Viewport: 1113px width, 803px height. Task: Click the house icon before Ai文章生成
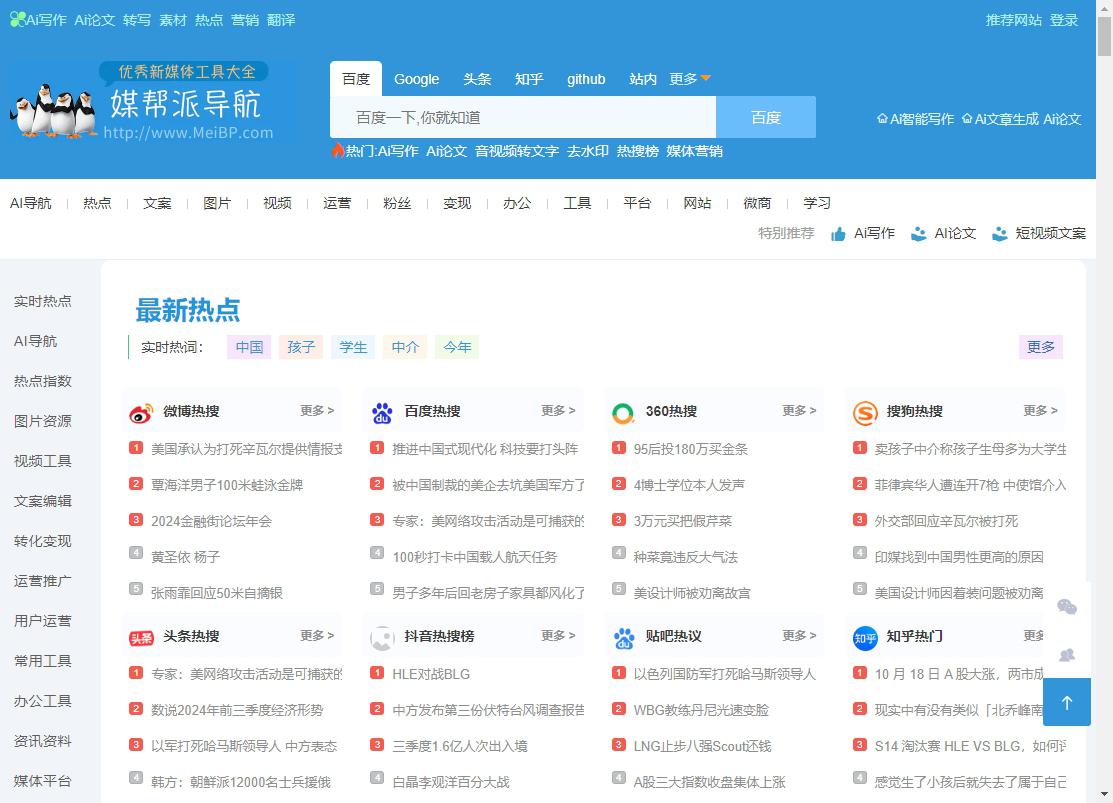(967, 119)
